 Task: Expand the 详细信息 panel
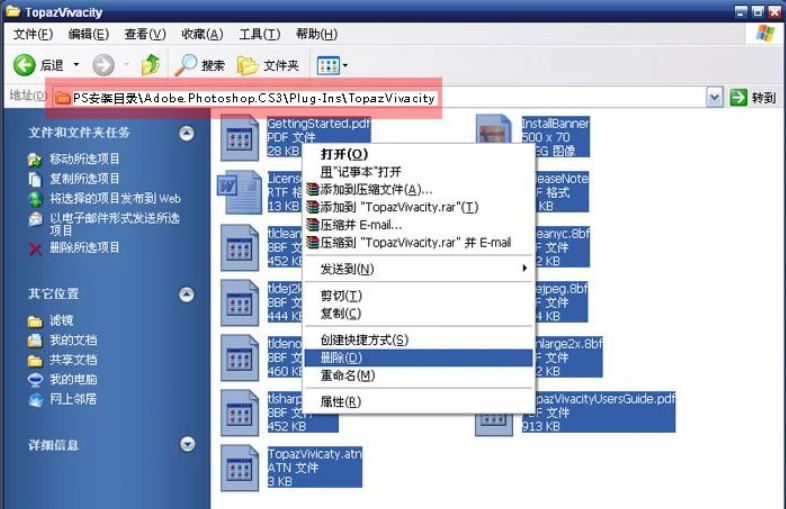click(187, 444)
